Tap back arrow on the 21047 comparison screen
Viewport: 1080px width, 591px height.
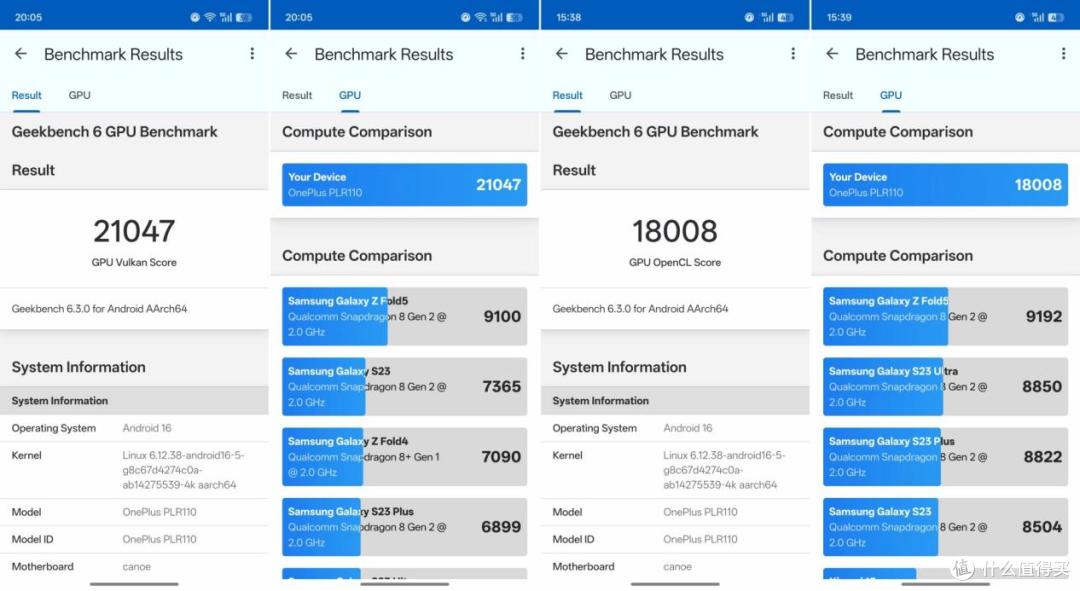point(291,54)
